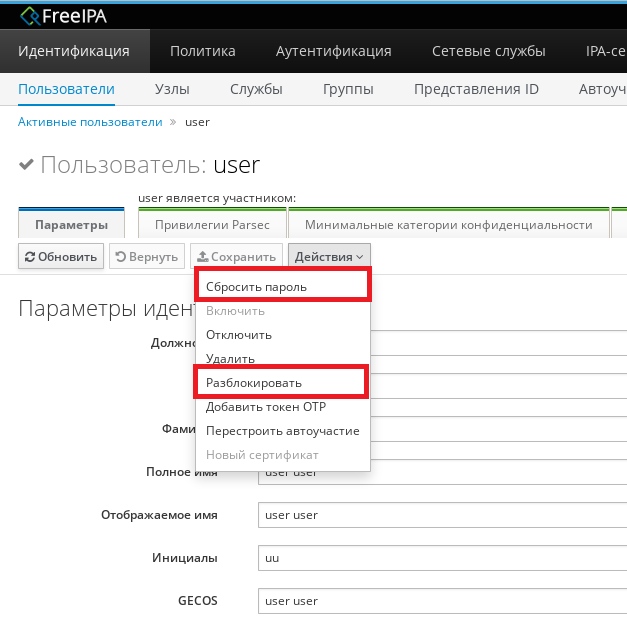Follow the Активные пользователи breadcrumb link
Image resolution: width=627 pixels, height=620 pixels.
tap(90, 122)
